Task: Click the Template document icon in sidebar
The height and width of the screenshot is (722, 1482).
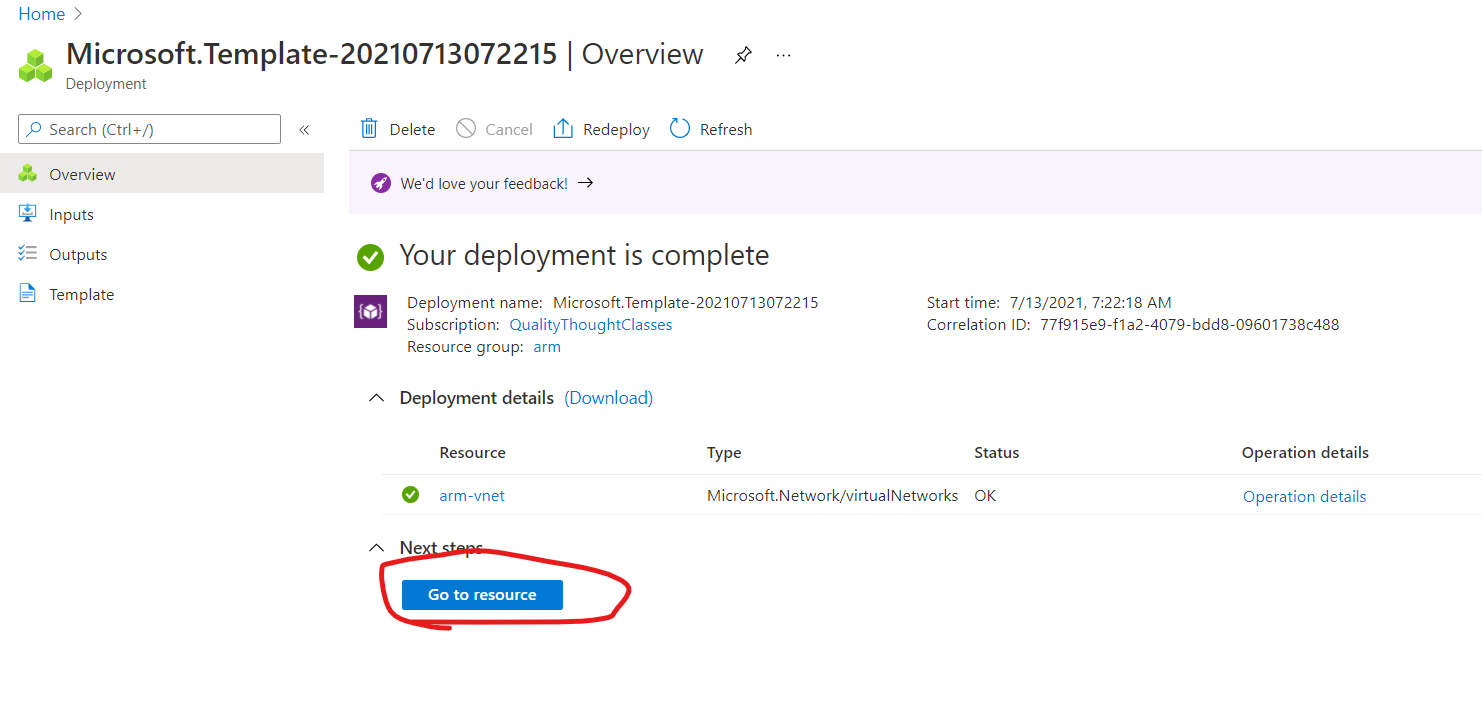Action: tap(28, 294)
